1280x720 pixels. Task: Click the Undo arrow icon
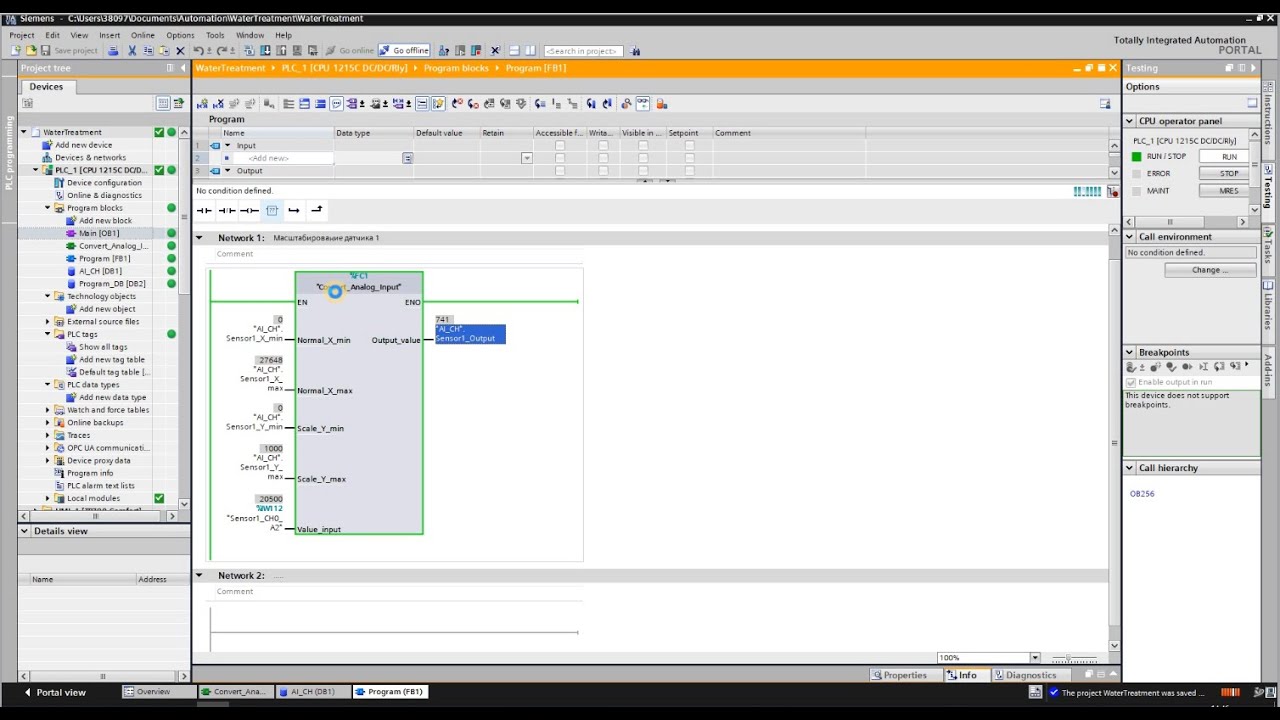(x=198, y=50)
